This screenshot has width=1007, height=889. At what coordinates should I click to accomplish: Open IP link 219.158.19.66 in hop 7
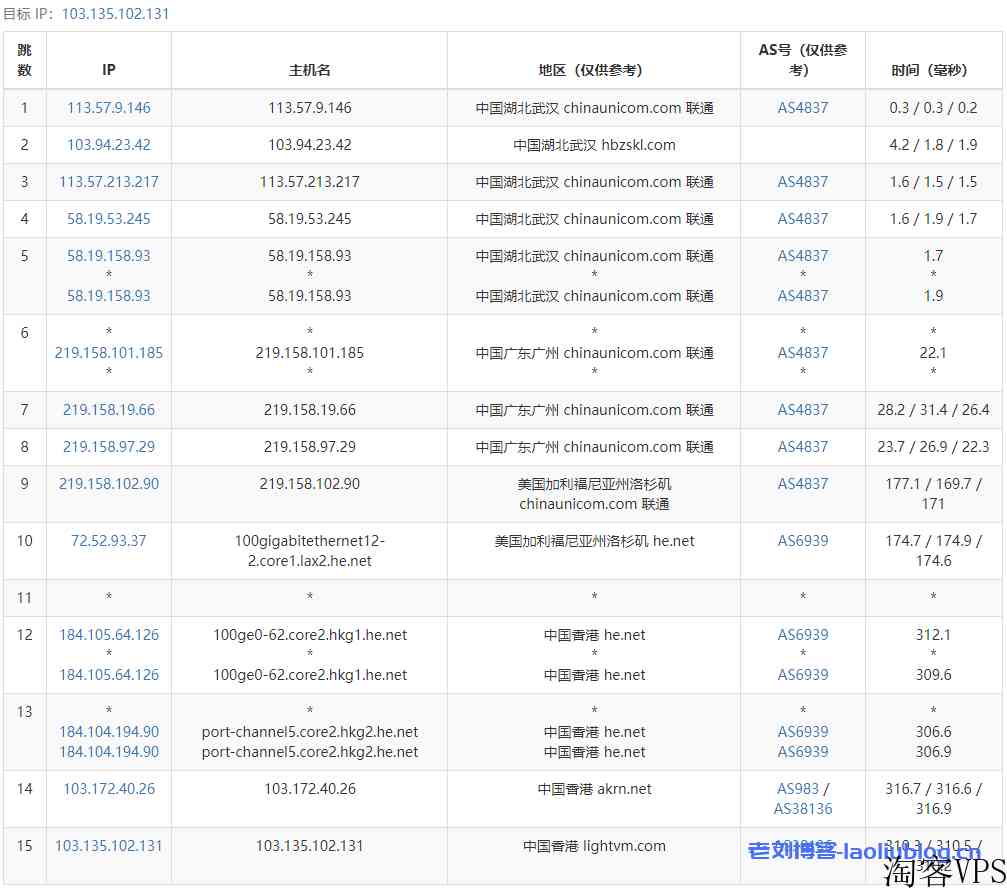point(109,410)
